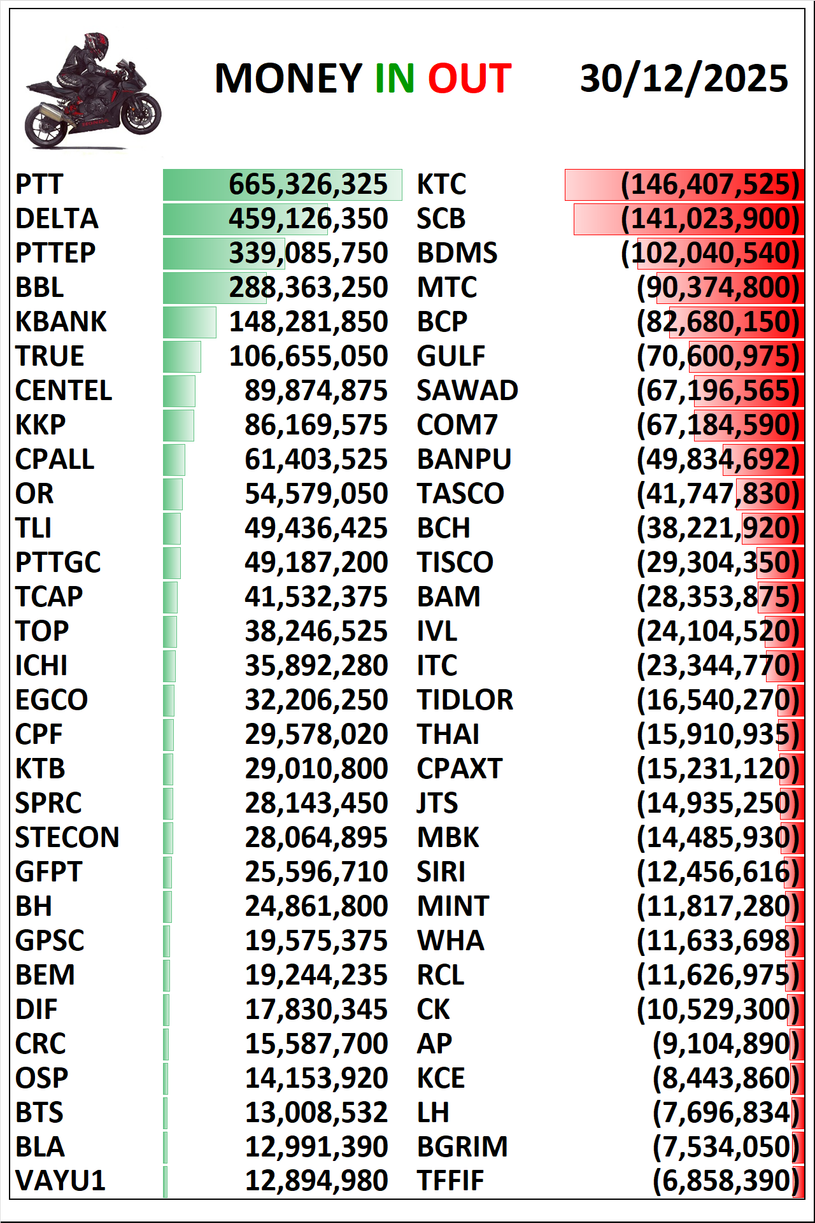The height and width of the screenshot is (1223, 815).
Task: Select the VAYU1 ticker at bottom
Action: pos(61,1181)
